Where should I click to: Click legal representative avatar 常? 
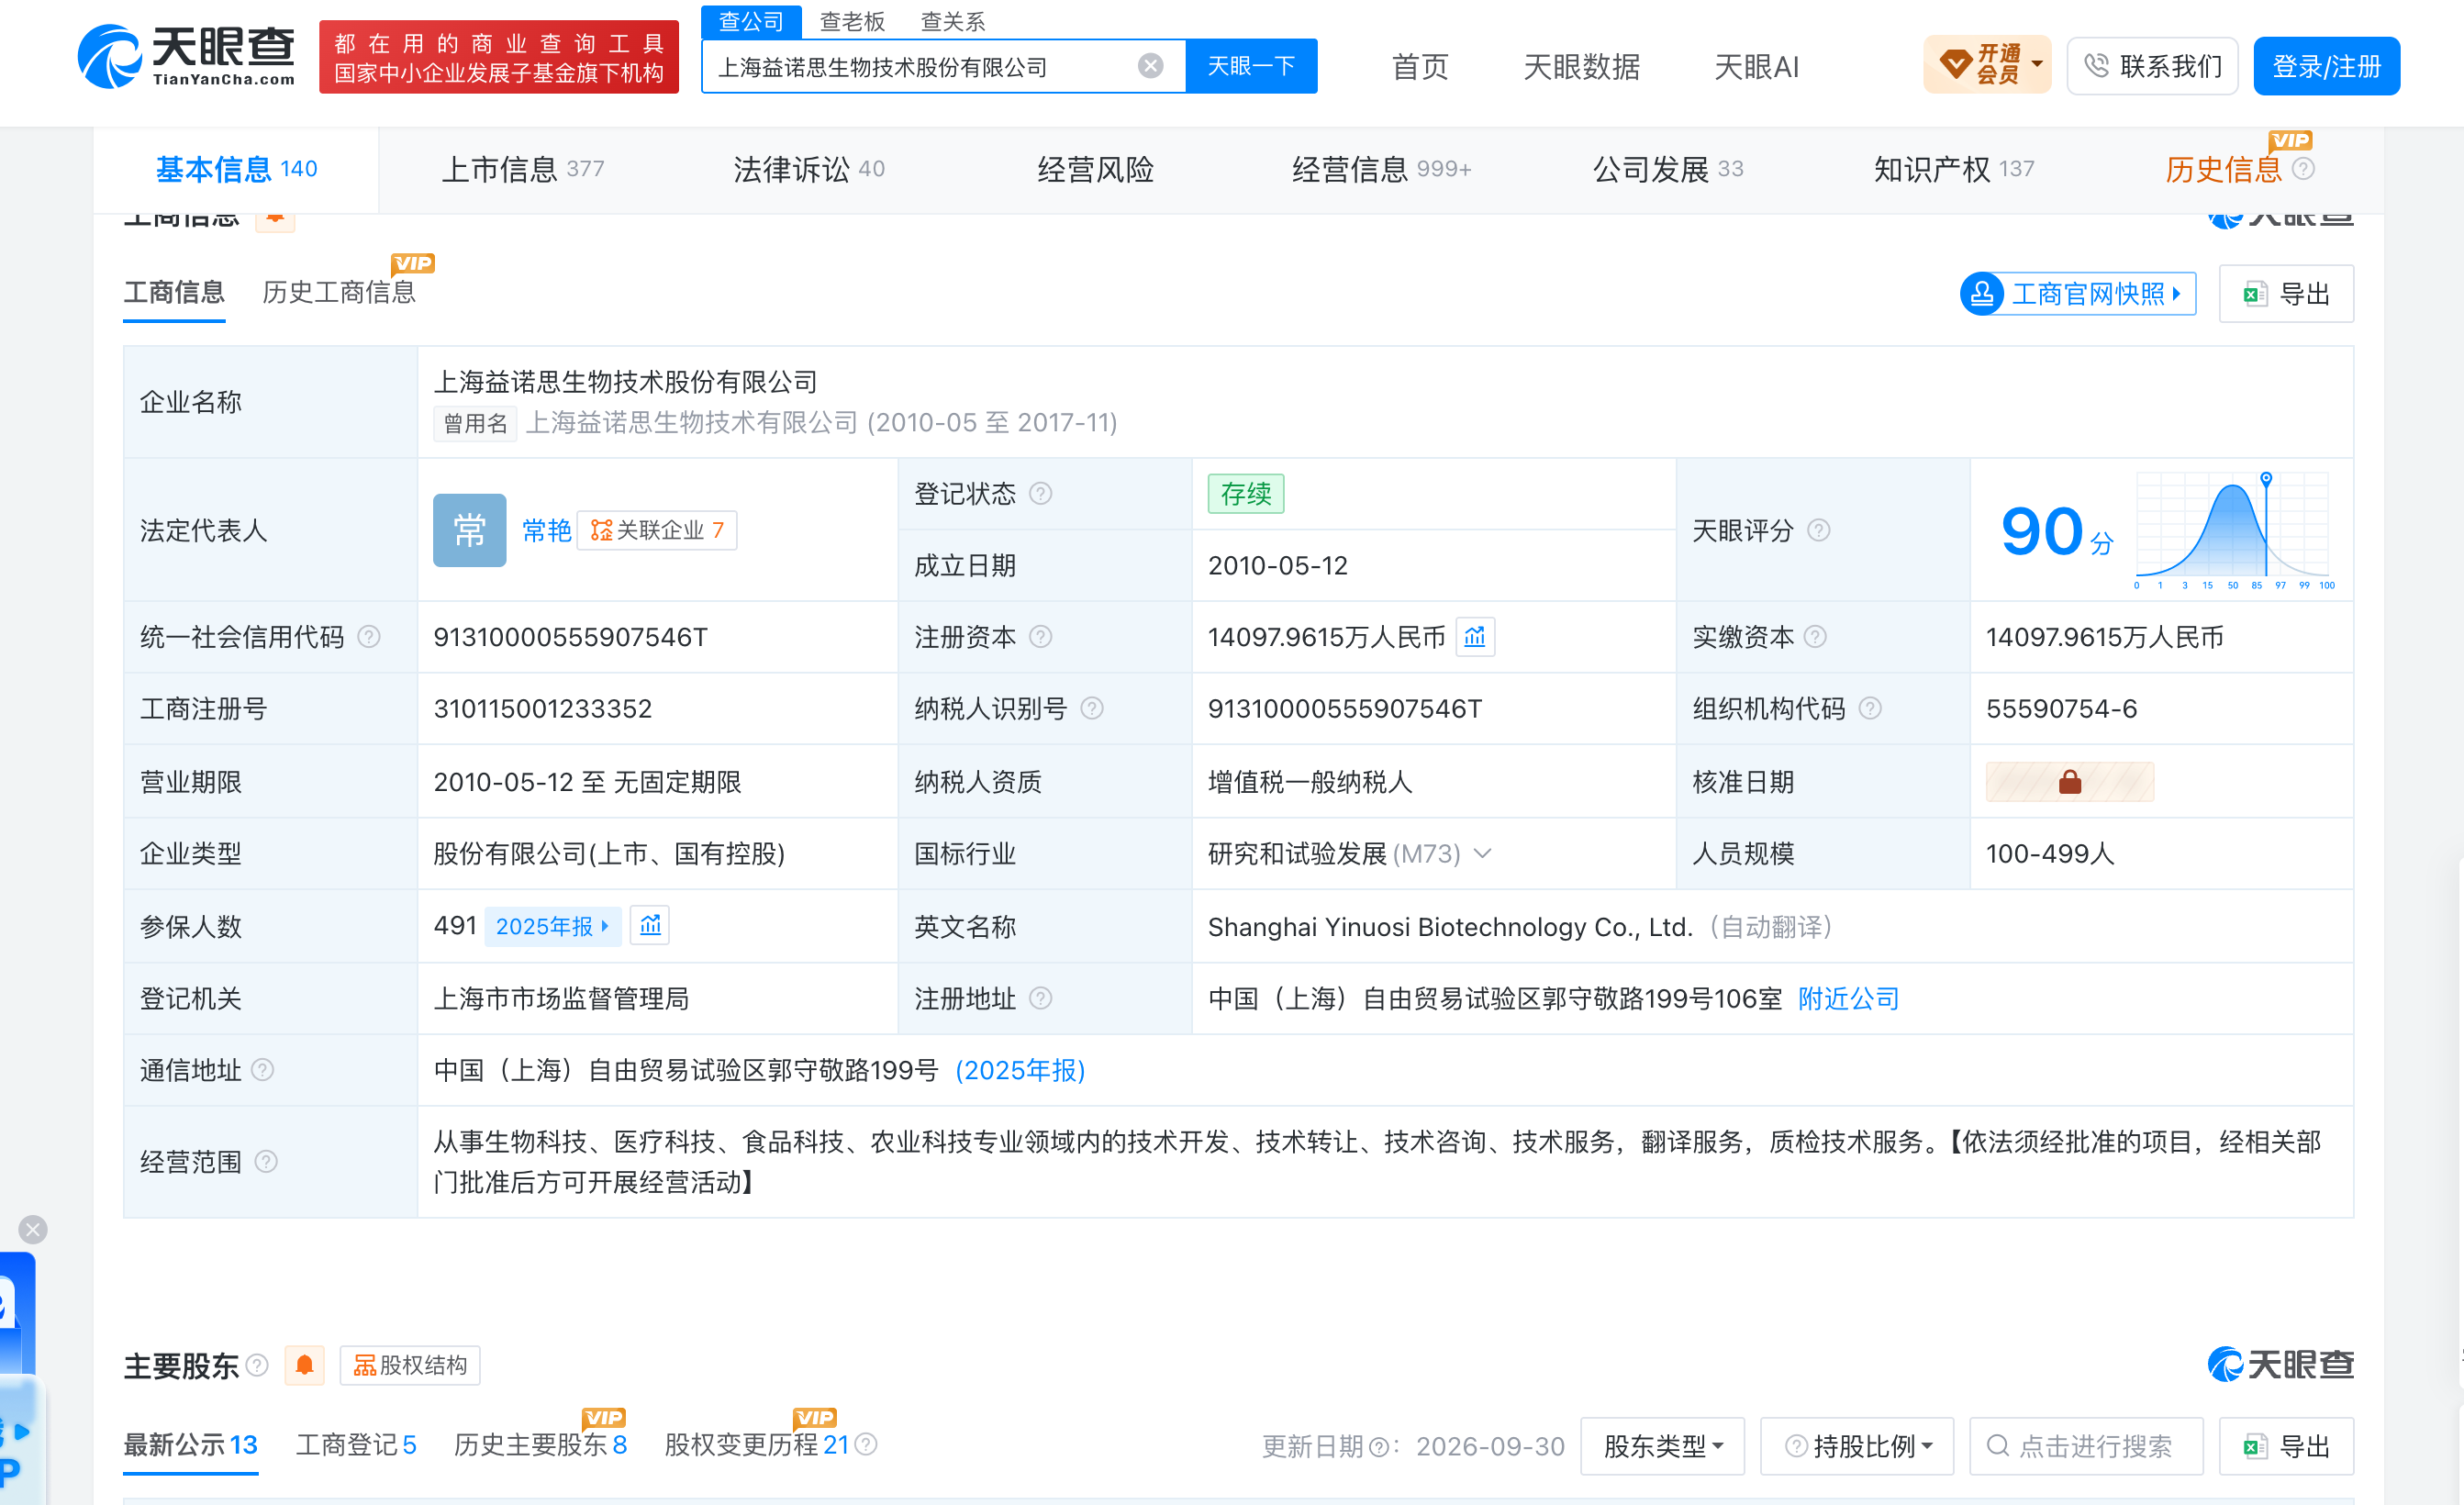469,530
